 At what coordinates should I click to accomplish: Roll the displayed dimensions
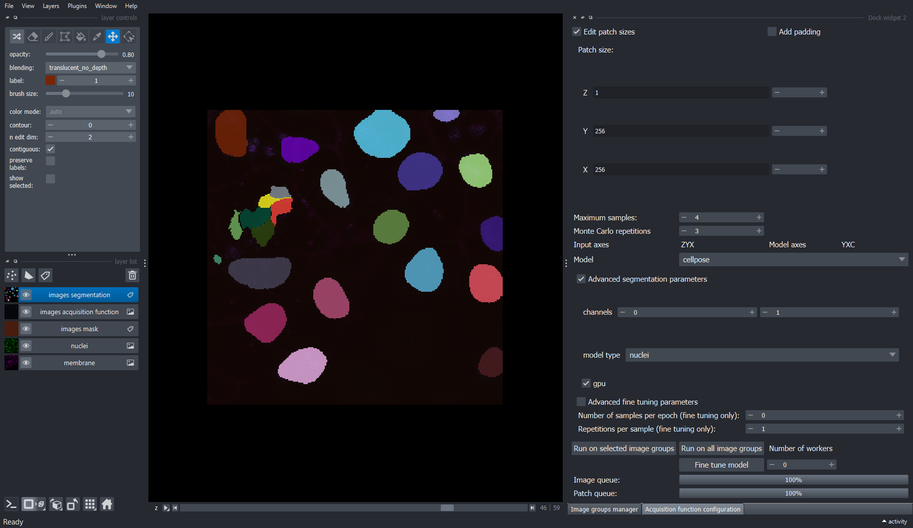tap(56, 504)
